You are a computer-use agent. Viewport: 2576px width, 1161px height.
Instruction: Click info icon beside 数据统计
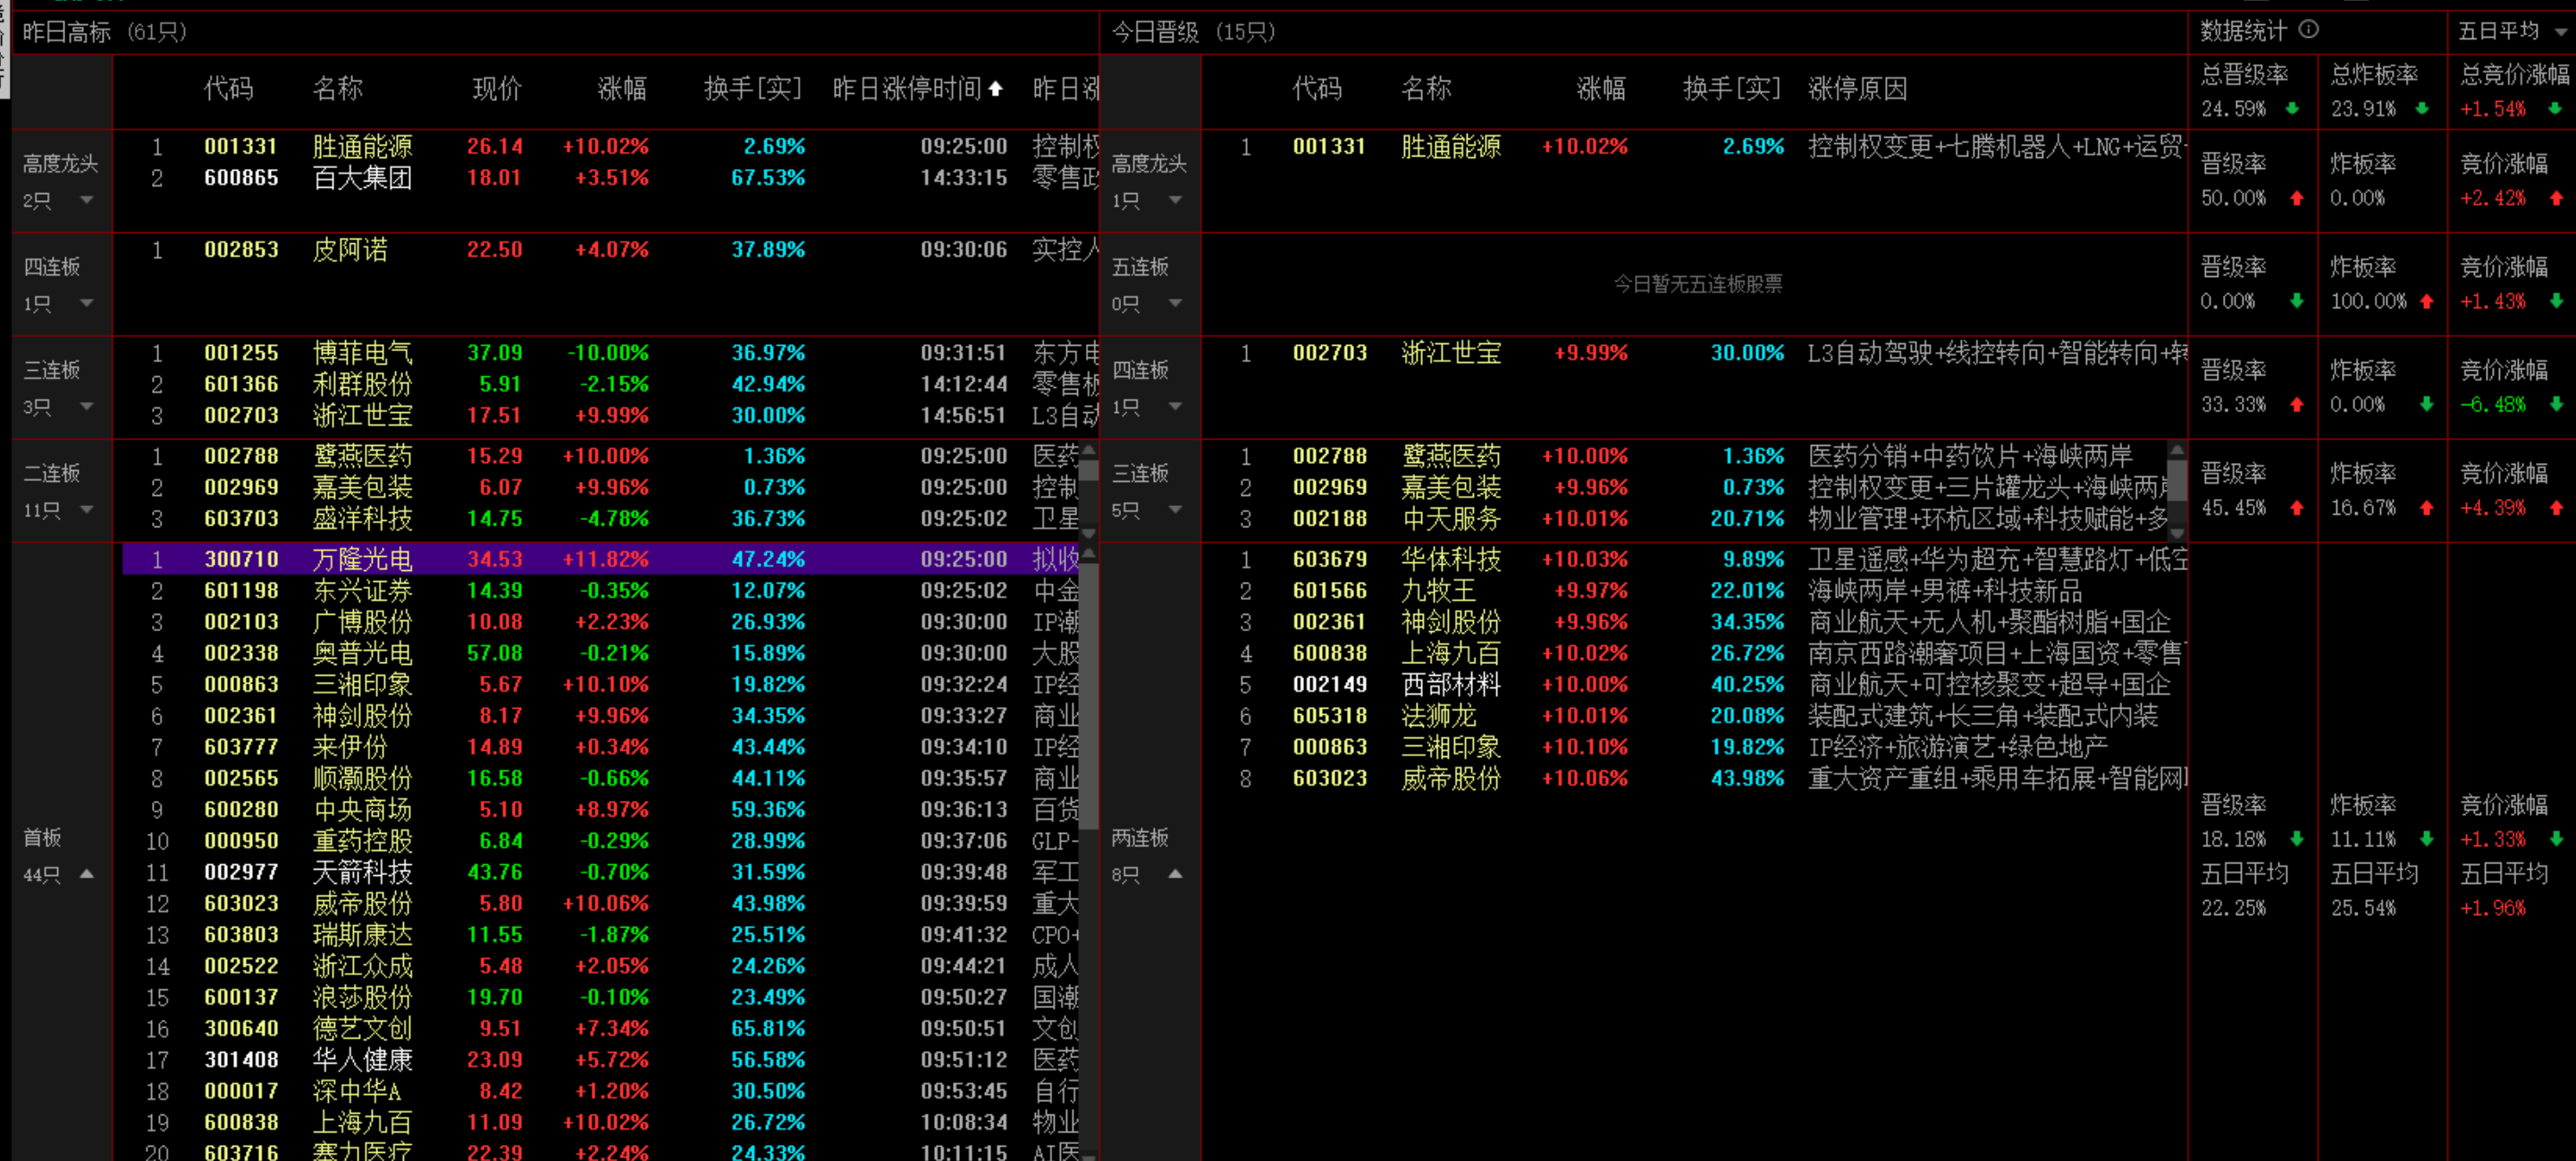pos(2309,29)
